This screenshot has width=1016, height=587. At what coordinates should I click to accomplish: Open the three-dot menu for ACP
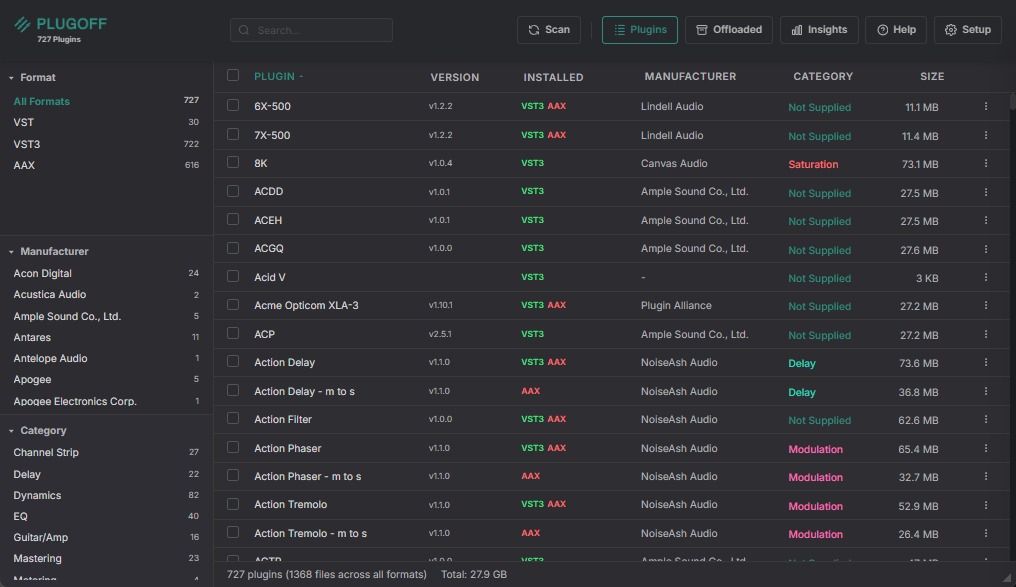(985, 334)
